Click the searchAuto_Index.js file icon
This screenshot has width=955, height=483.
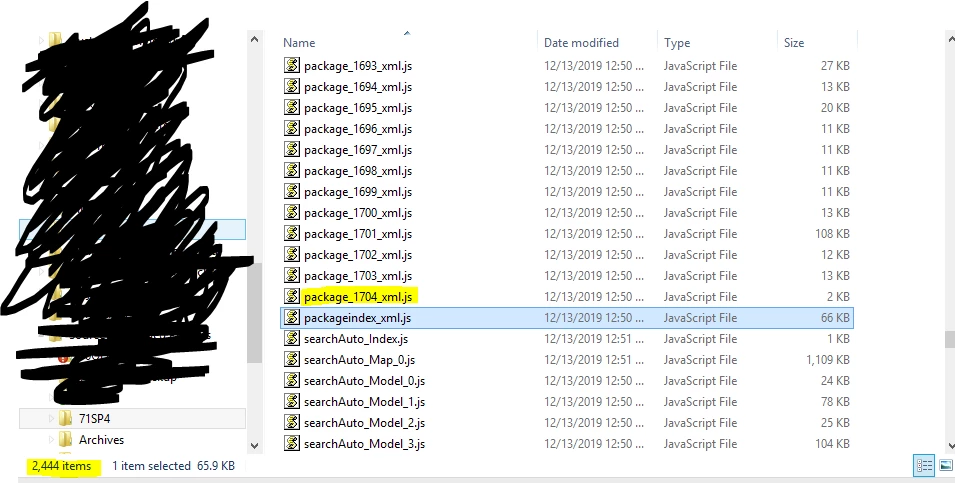tap(292, 339)
